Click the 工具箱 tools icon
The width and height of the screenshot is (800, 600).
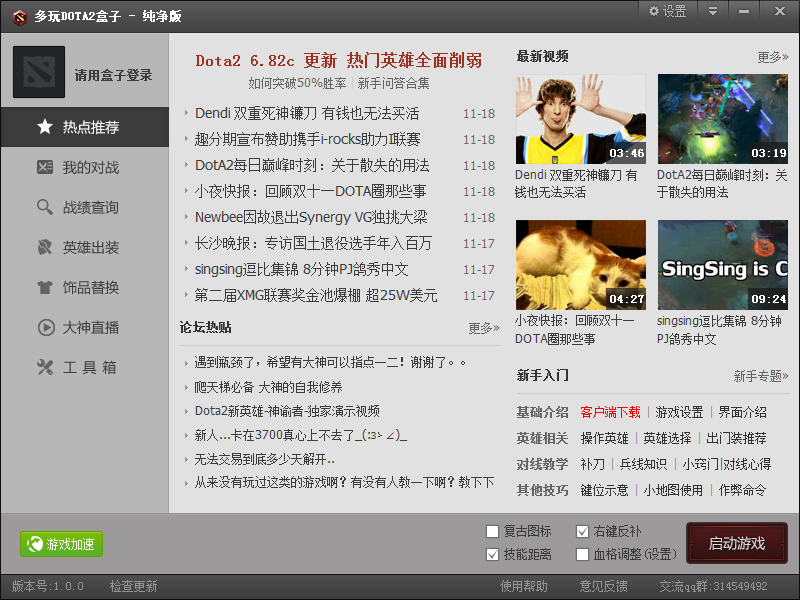tap(45, 367)
